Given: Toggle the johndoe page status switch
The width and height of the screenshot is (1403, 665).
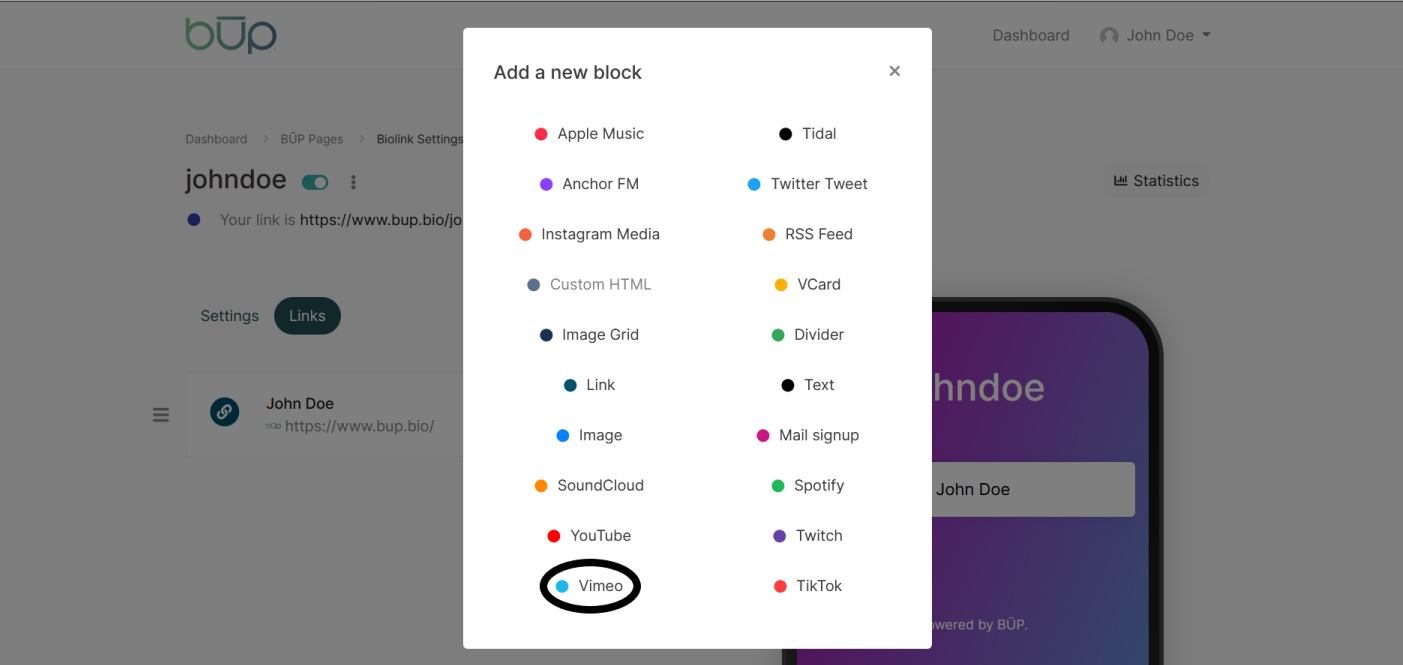Looking at the screenshot, I should 315,182.
